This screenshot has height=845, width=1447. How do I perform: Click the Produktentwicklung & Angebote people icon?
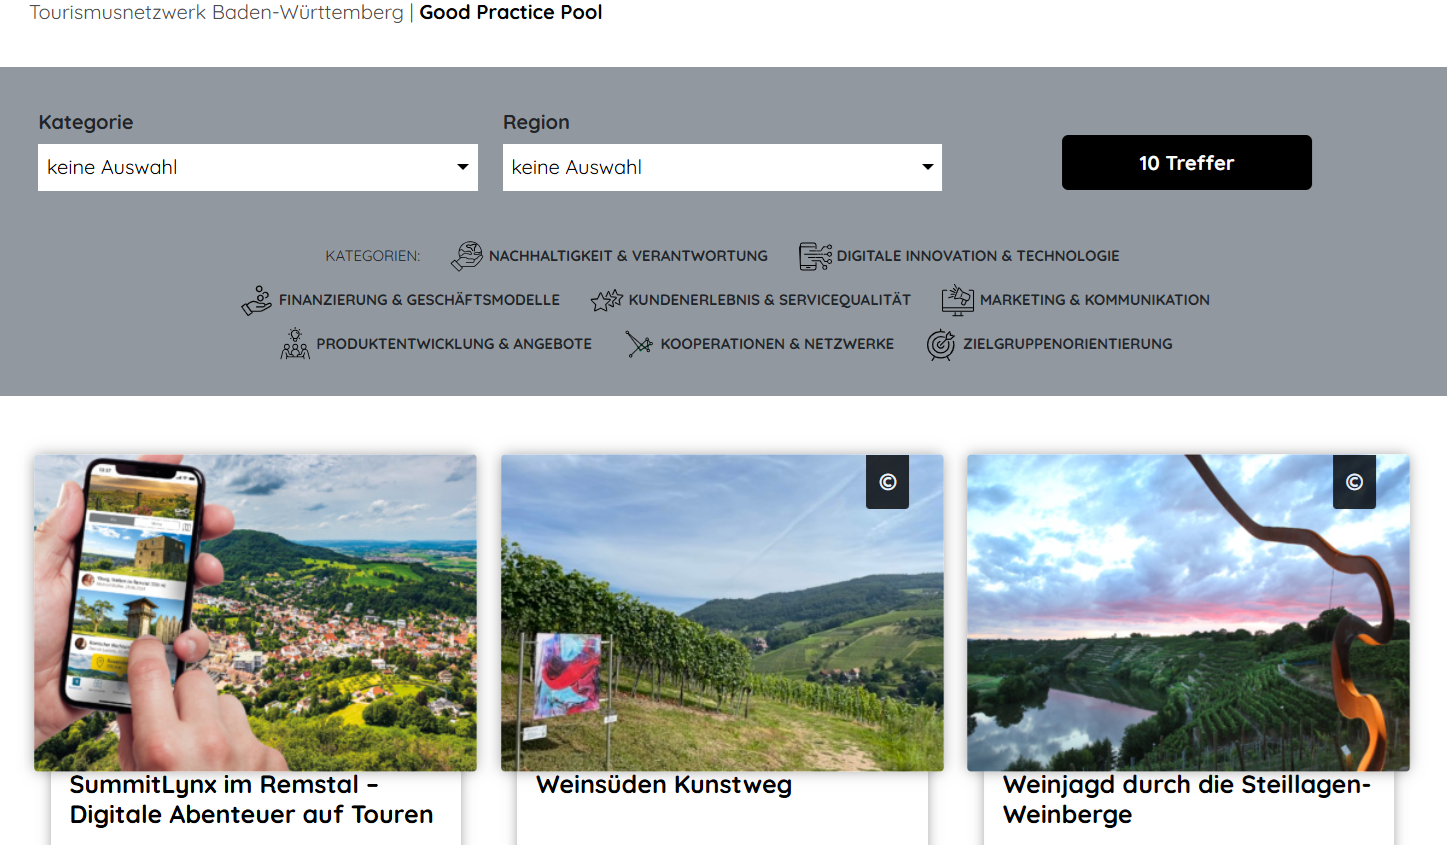coord(295,344)
